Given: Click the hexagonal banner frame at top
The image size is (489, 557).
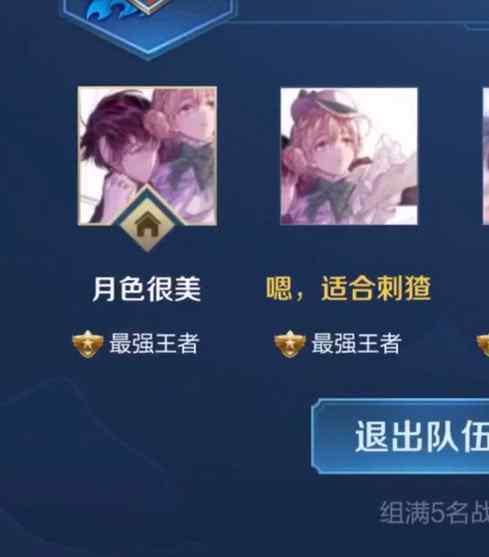Looking at the screenshot, I should click(148, 27).
